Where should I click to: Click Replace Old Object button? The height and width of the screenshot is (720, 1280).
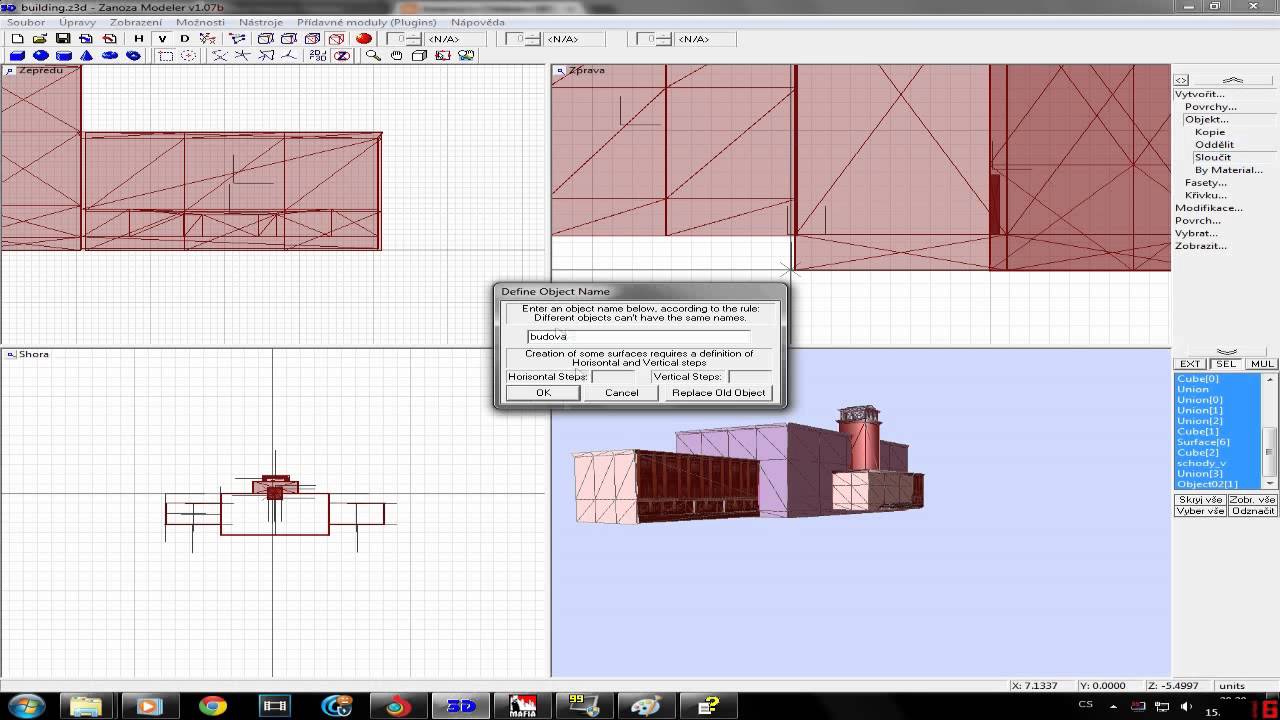tap(718, 392)
